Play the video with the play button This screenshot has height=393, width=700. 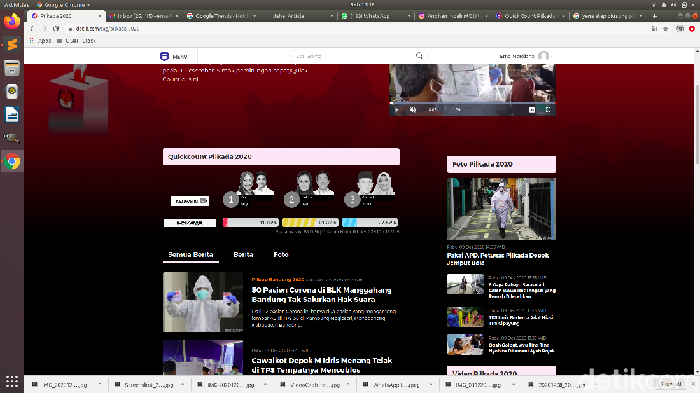pos(396,109)
